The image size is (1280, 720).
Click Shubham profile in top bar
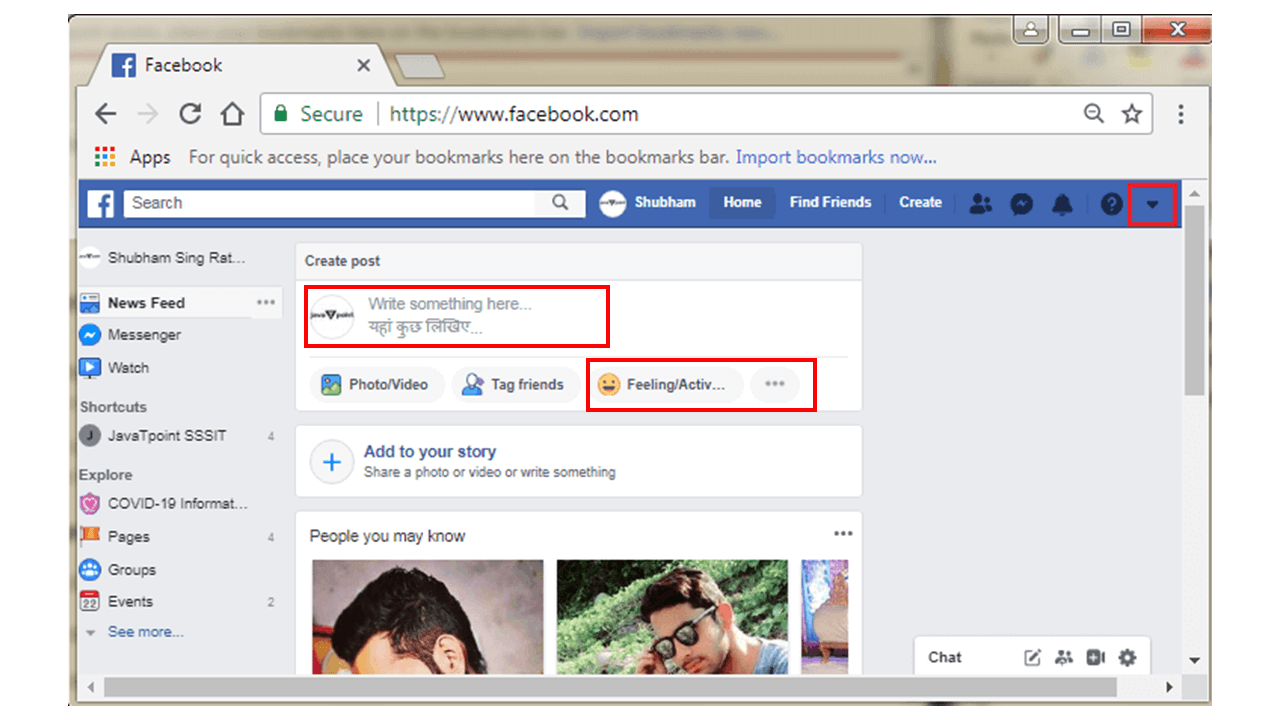click(x=647, y=203)
